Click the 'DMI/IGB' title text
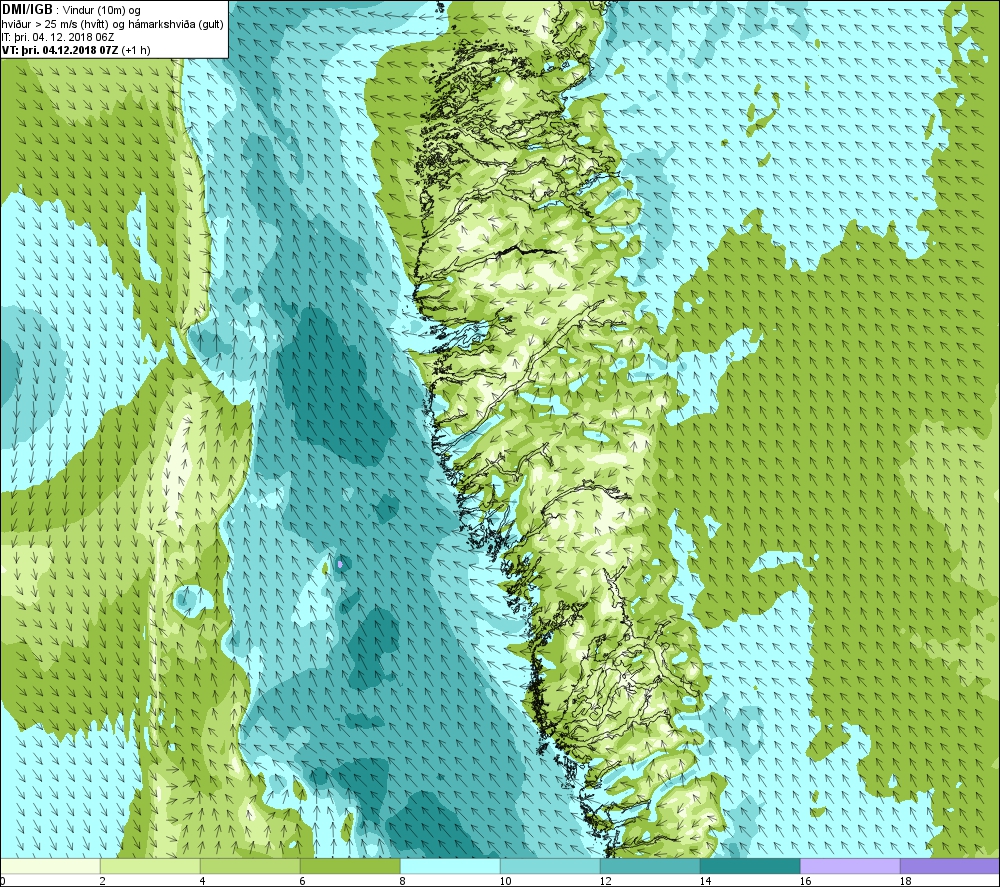This screenshot has height=887, width=1000. 27,10
